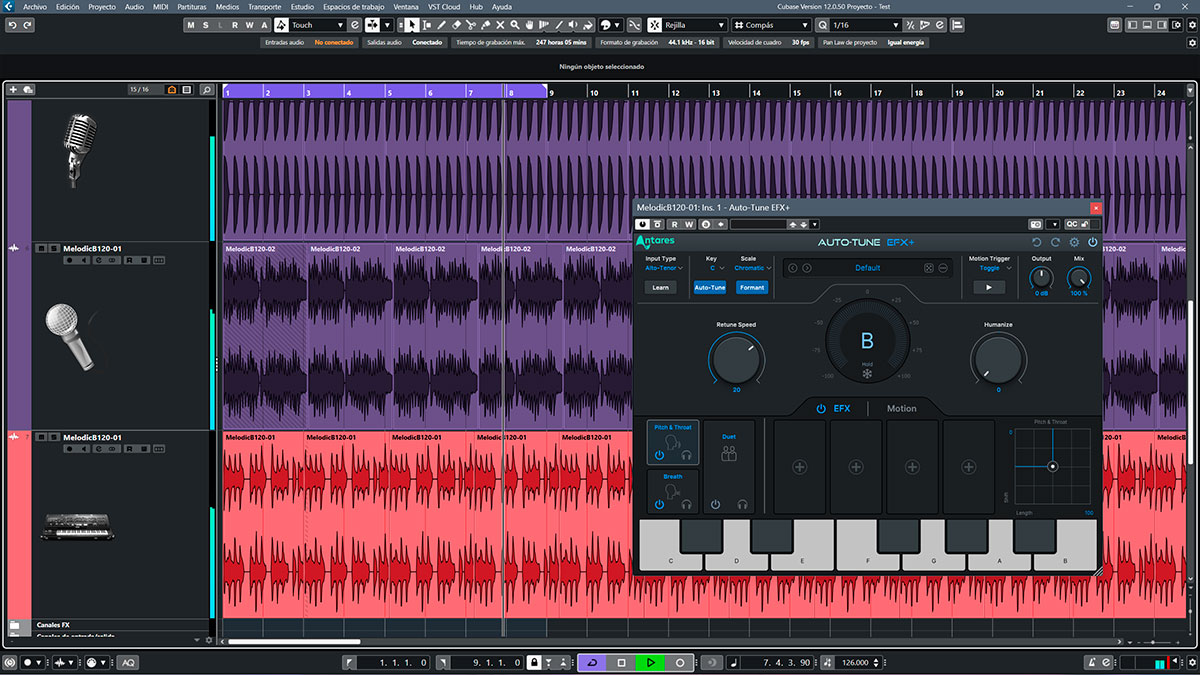Viewport: 1200px width, 675px height.
Task: Toggle Pitch & Throat power icon
Action: click(x=659, y=455)
